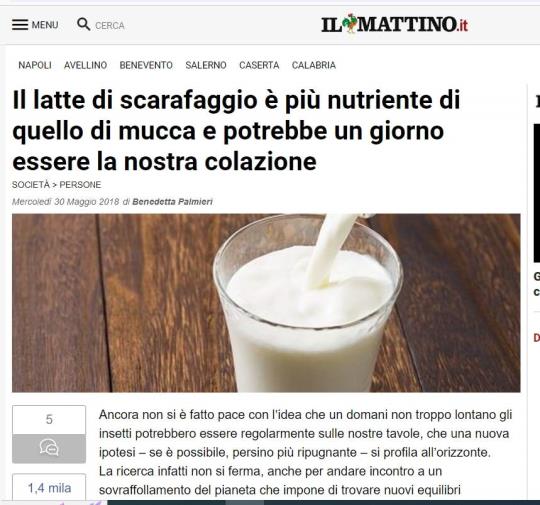Image resolution: width=540 pixels, height=505 pixels.
Task: Click the cockerel emblem in logo
Action: coord(350,23)
